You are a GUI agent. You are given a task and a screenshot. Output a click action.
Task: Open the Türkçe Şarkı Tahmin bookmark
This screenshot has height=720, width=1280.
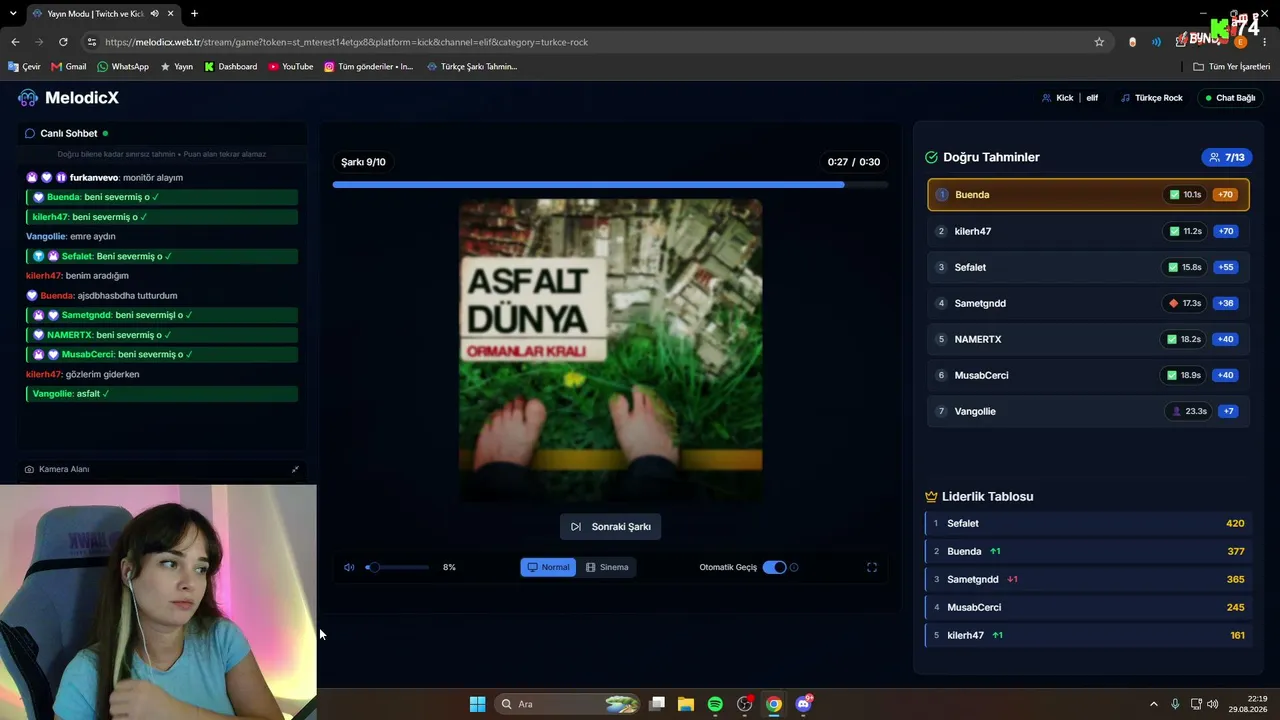tap(472, 67)
